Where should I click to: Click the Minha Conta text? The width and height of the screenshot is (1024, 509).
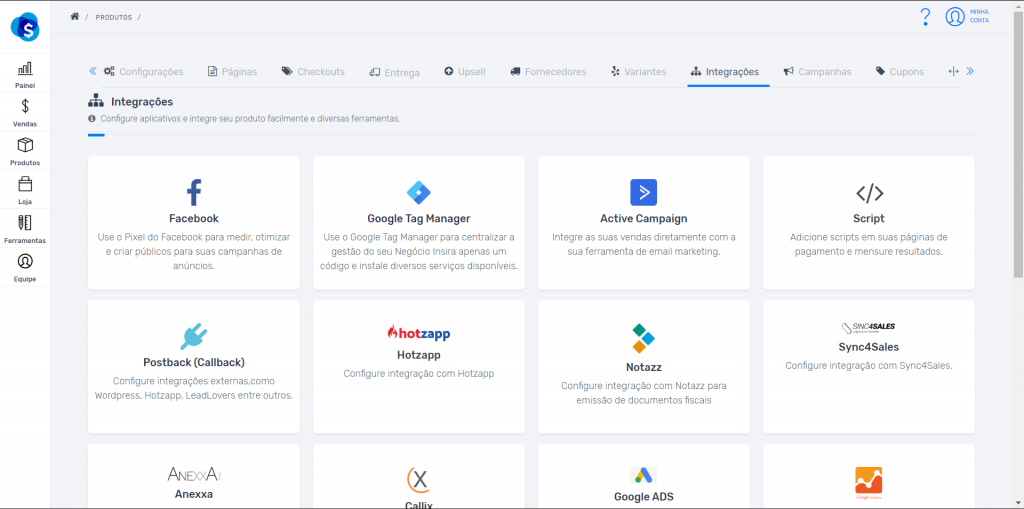click(x=979, y=16)
